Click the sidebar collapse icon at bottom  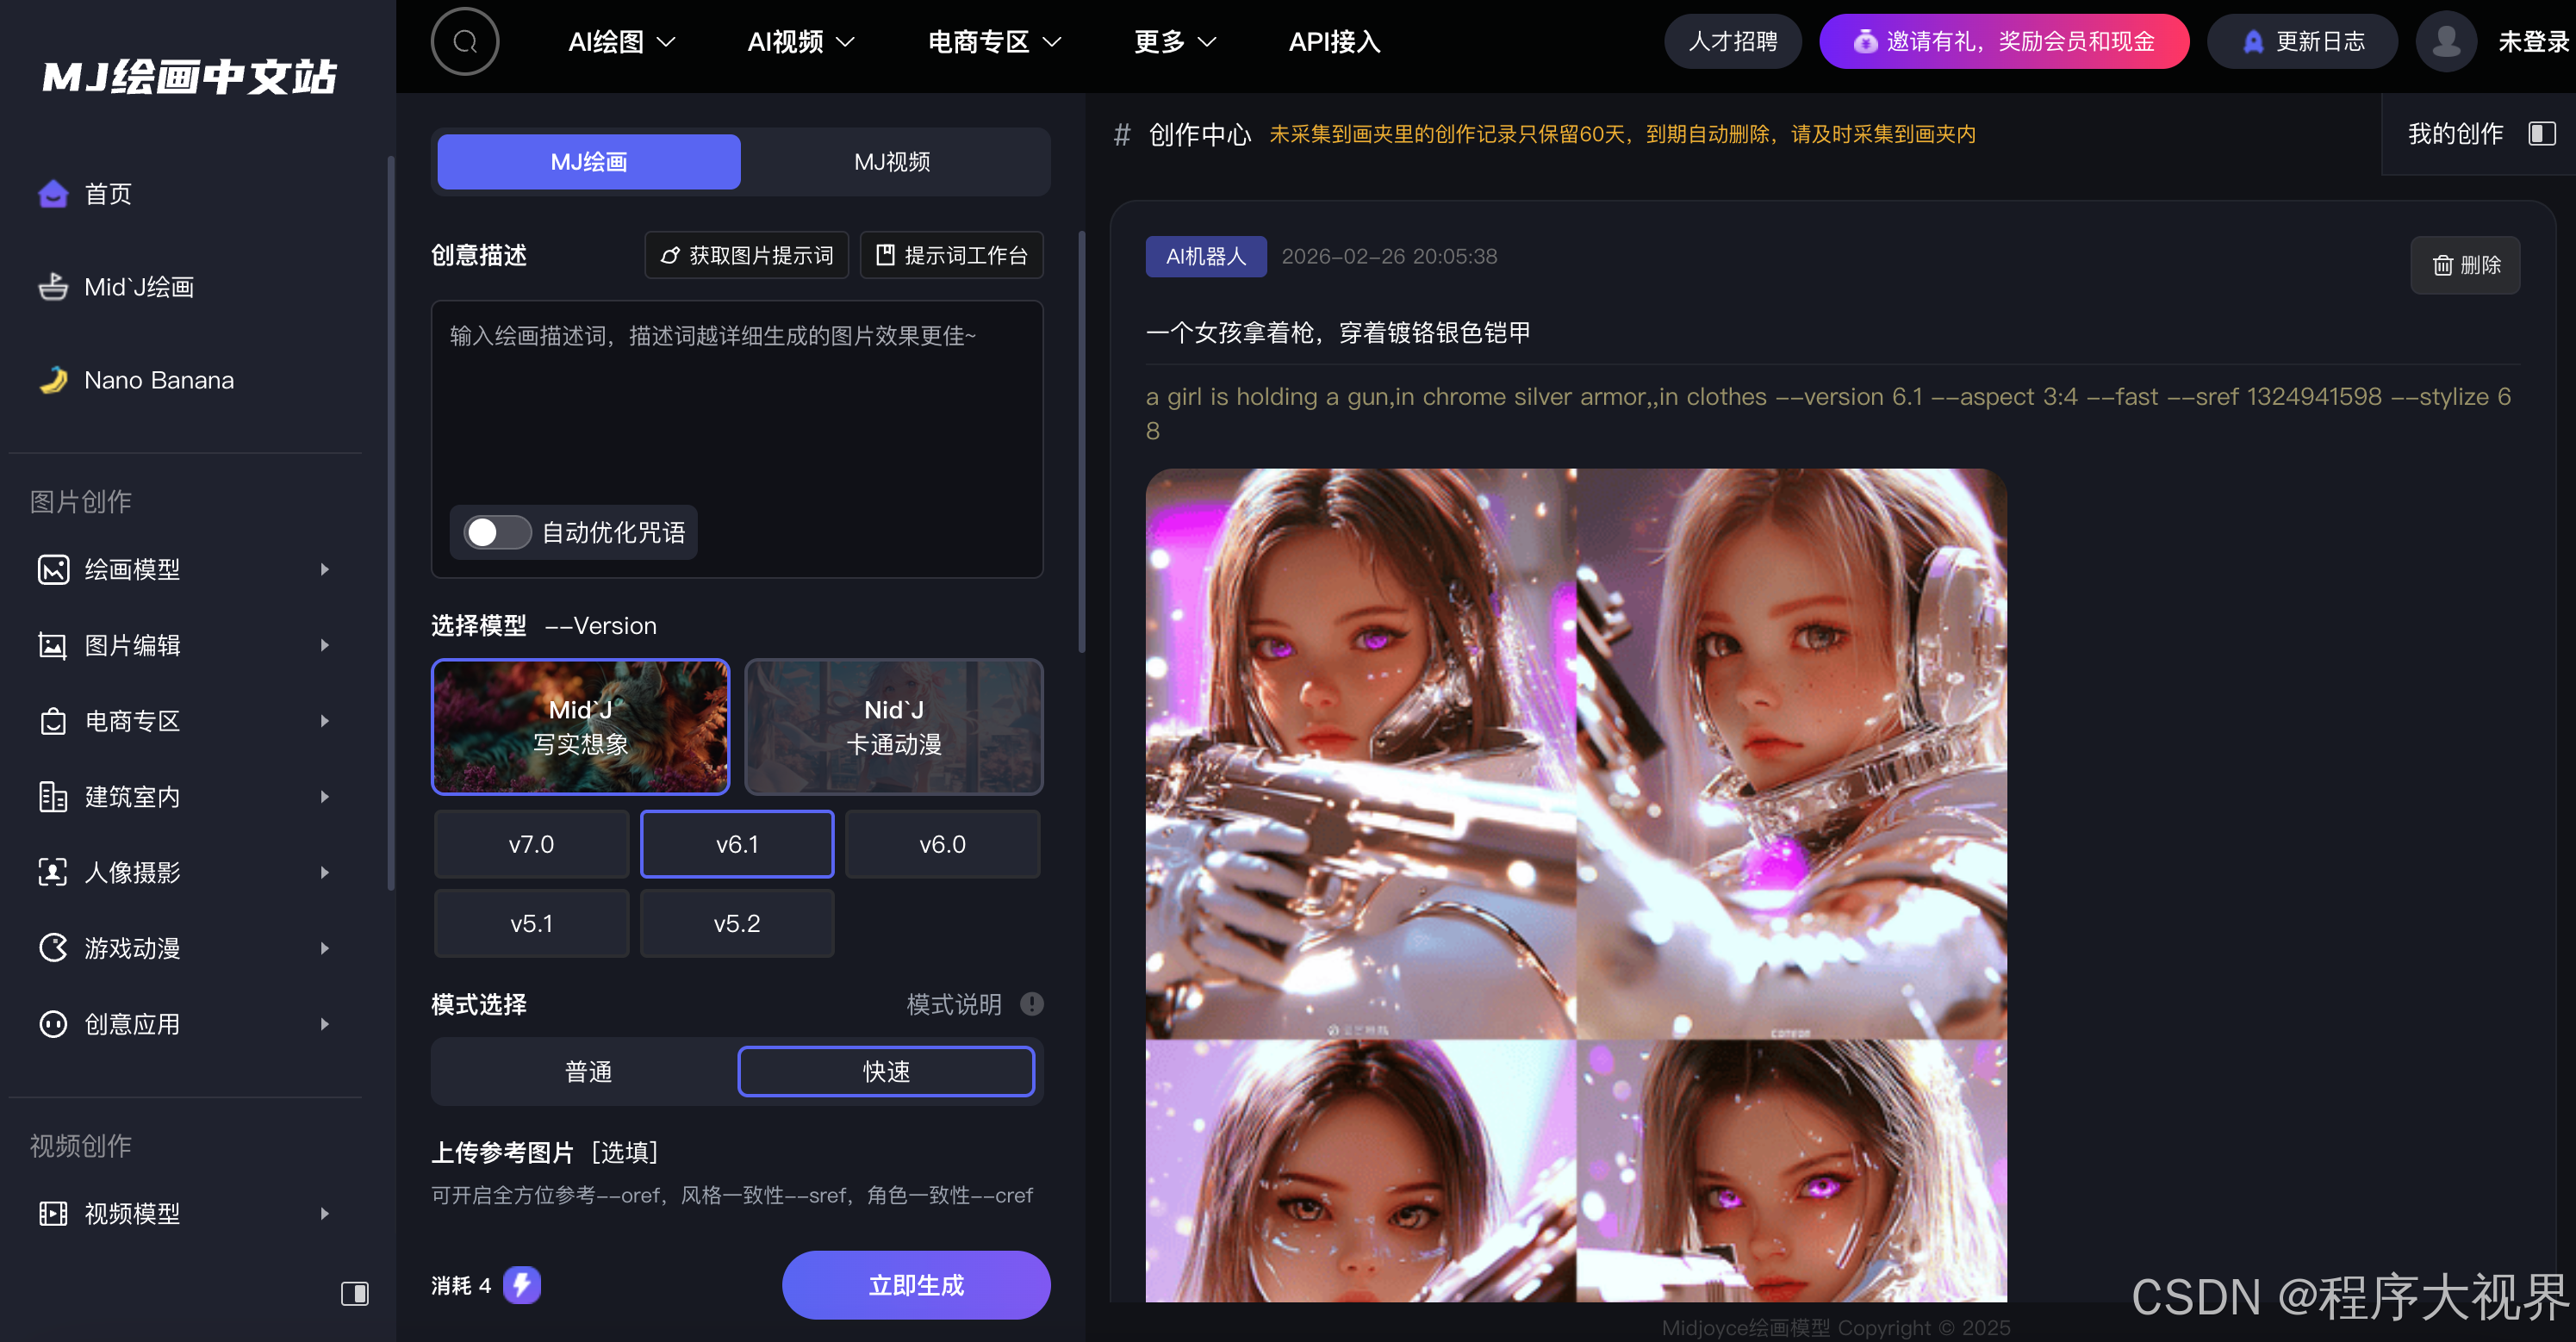[354, 1294]
